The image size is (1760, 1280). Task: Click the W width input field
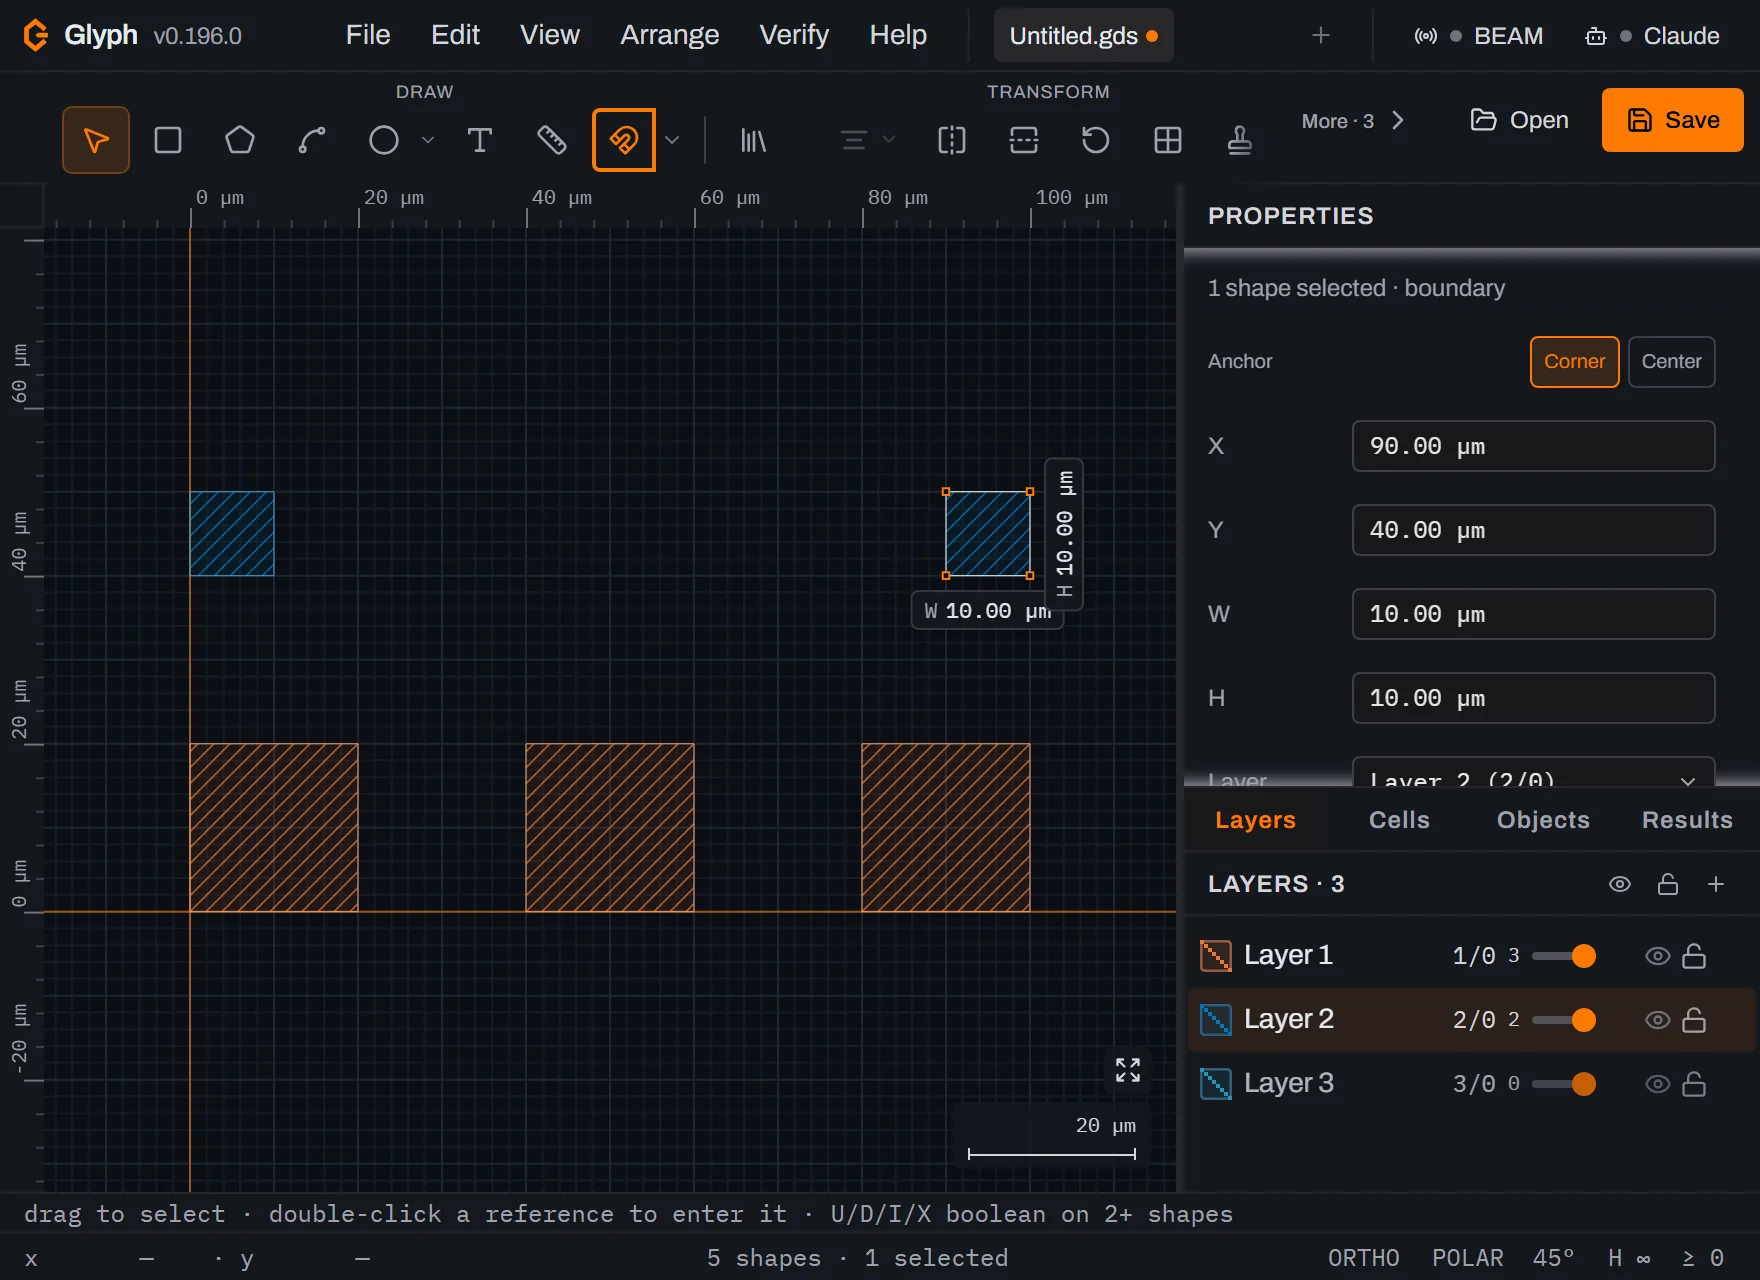click(1534, 614)
